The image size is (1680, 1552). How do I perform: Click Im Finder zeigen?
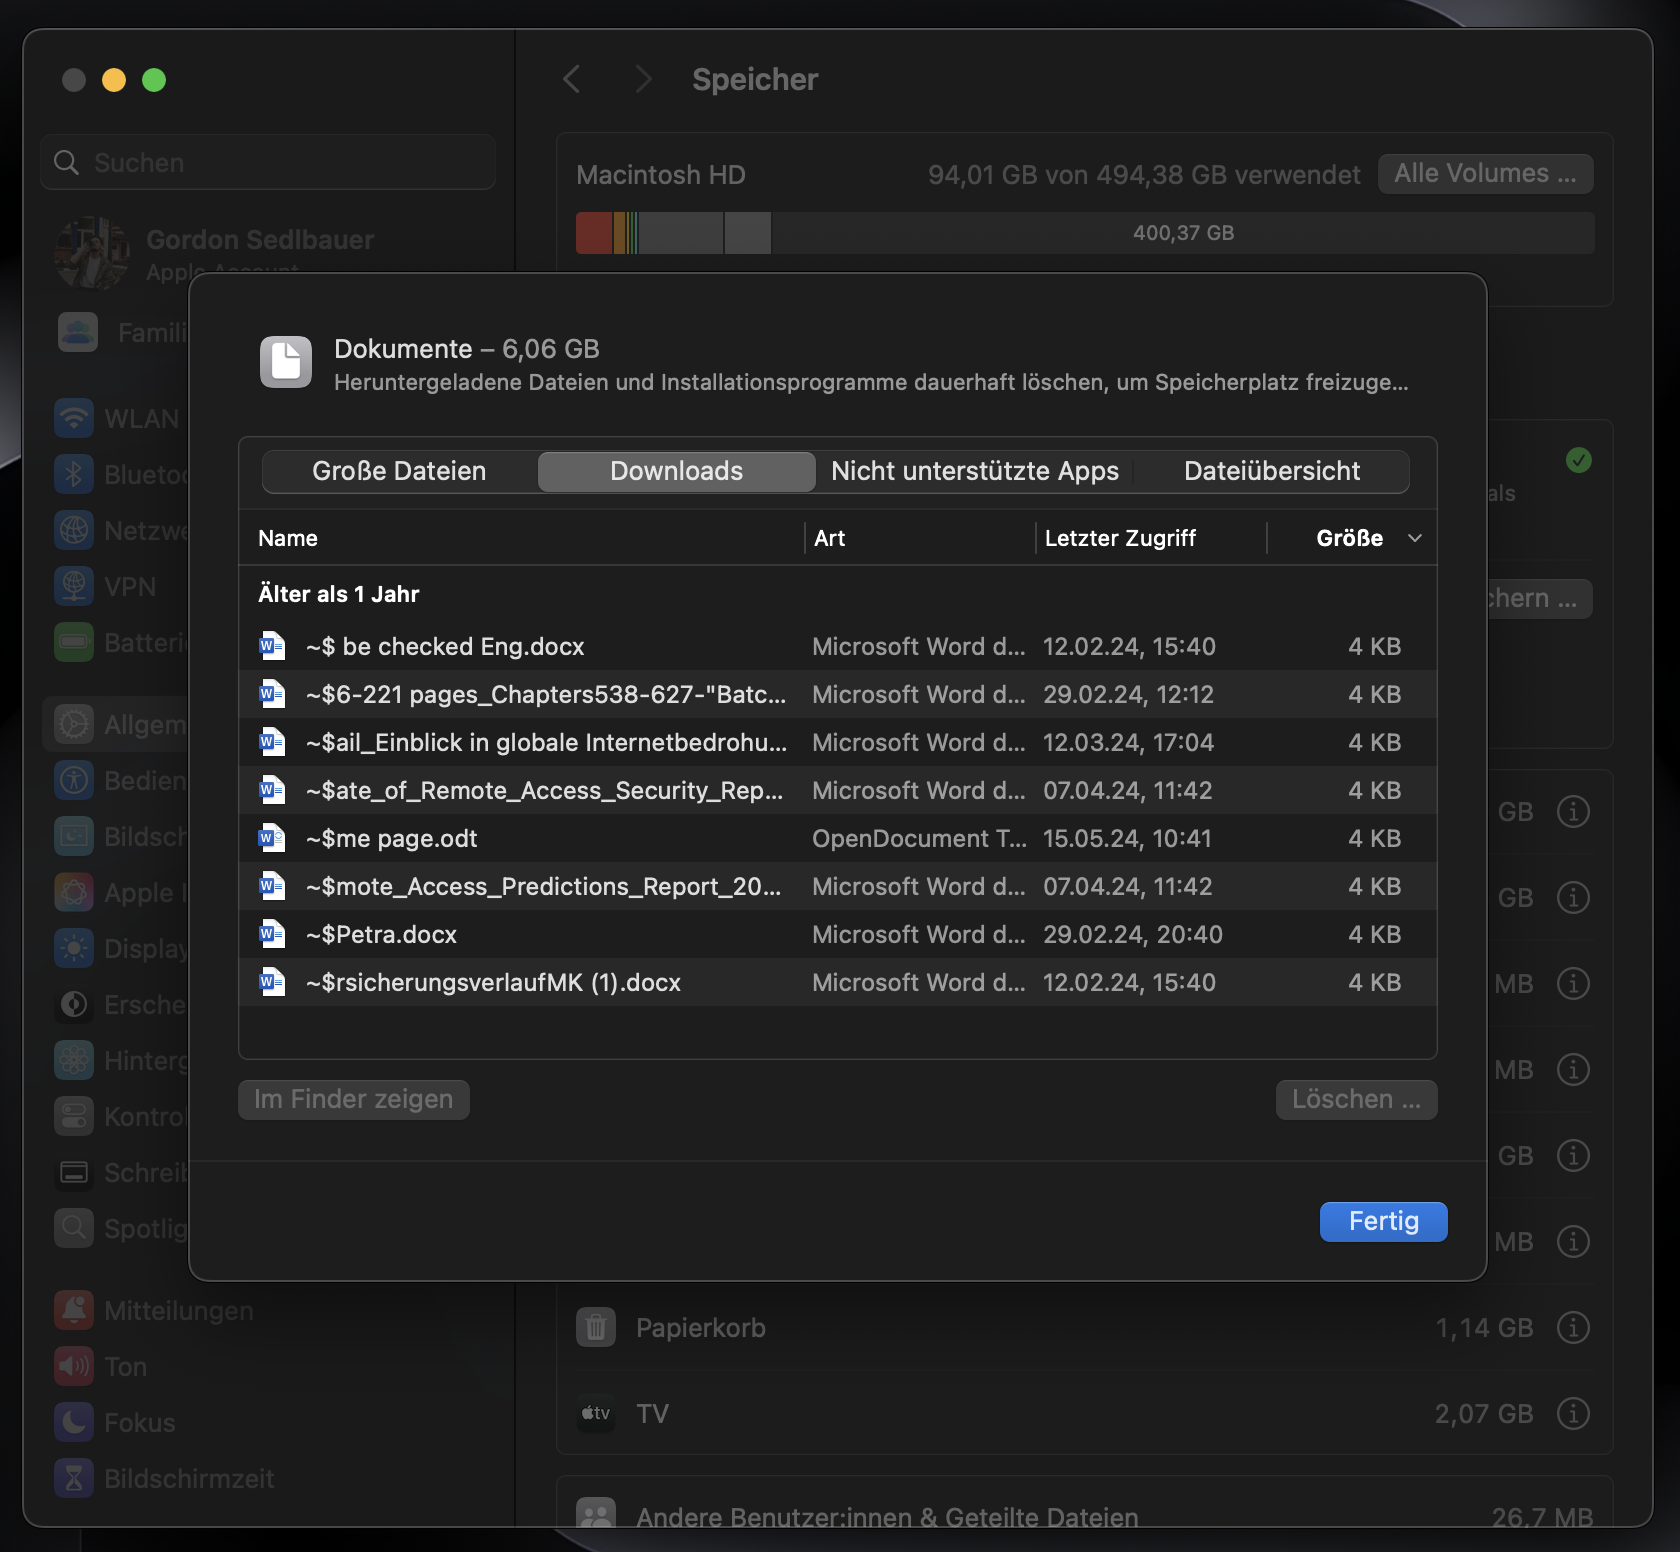tap(353, 1099)
